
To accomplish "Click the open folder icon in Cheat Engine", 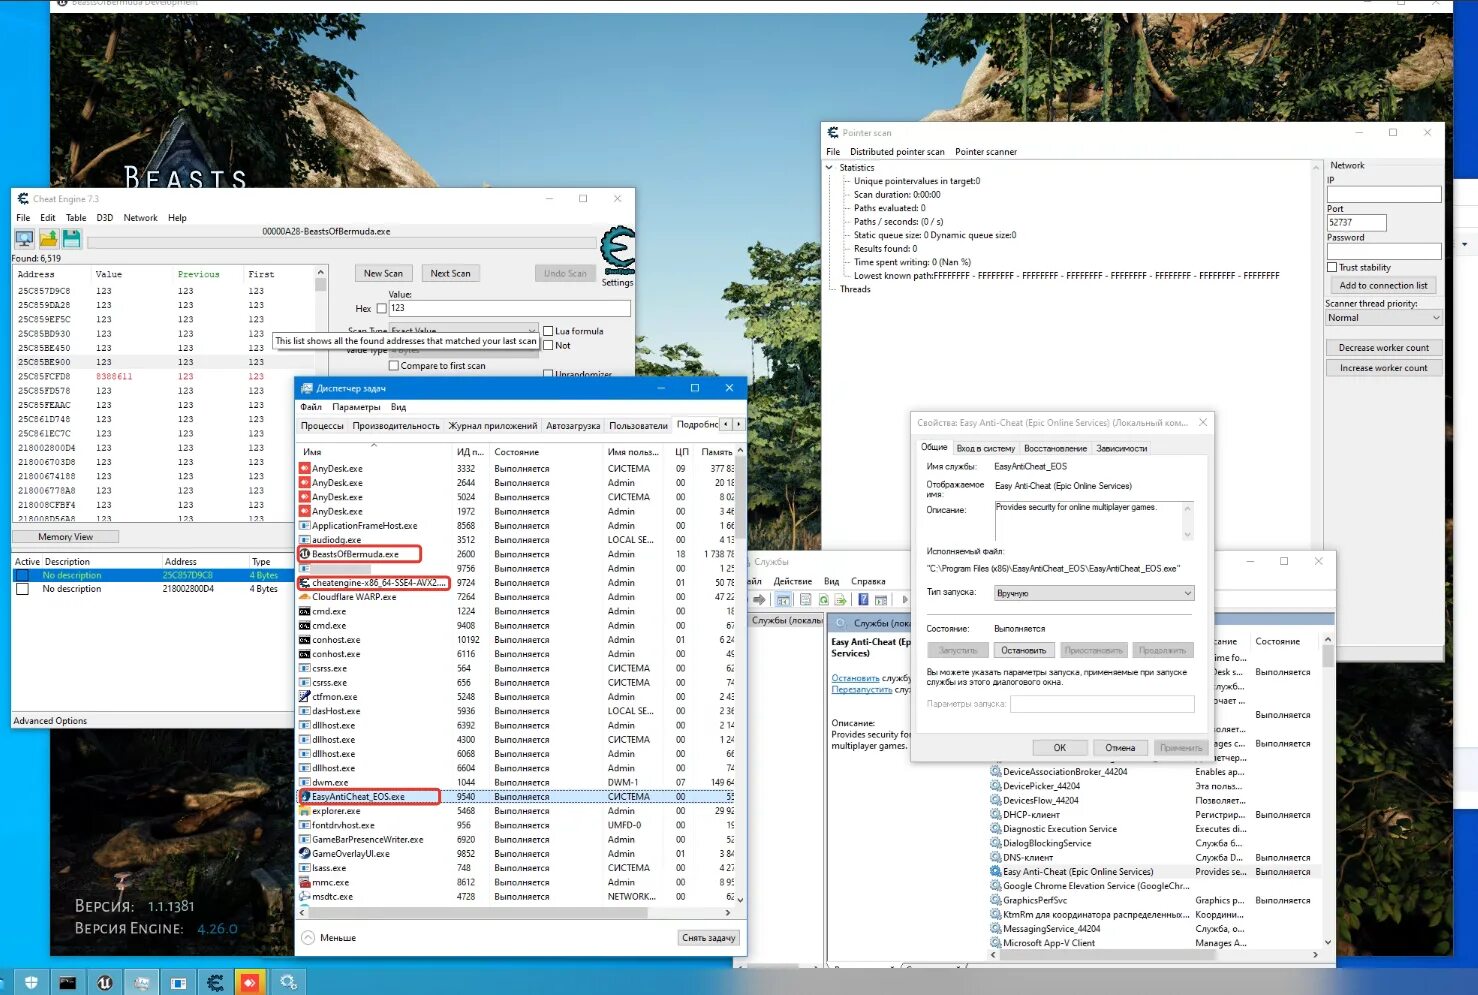I will [x=48, y=238].
